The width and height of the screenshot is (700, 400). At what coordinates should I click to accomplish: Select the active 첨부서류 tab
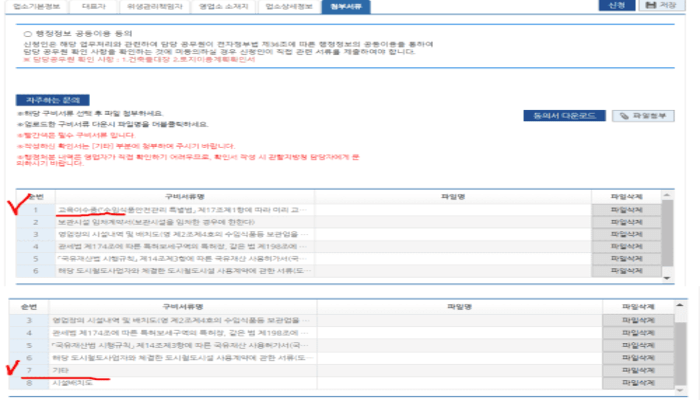346,7
